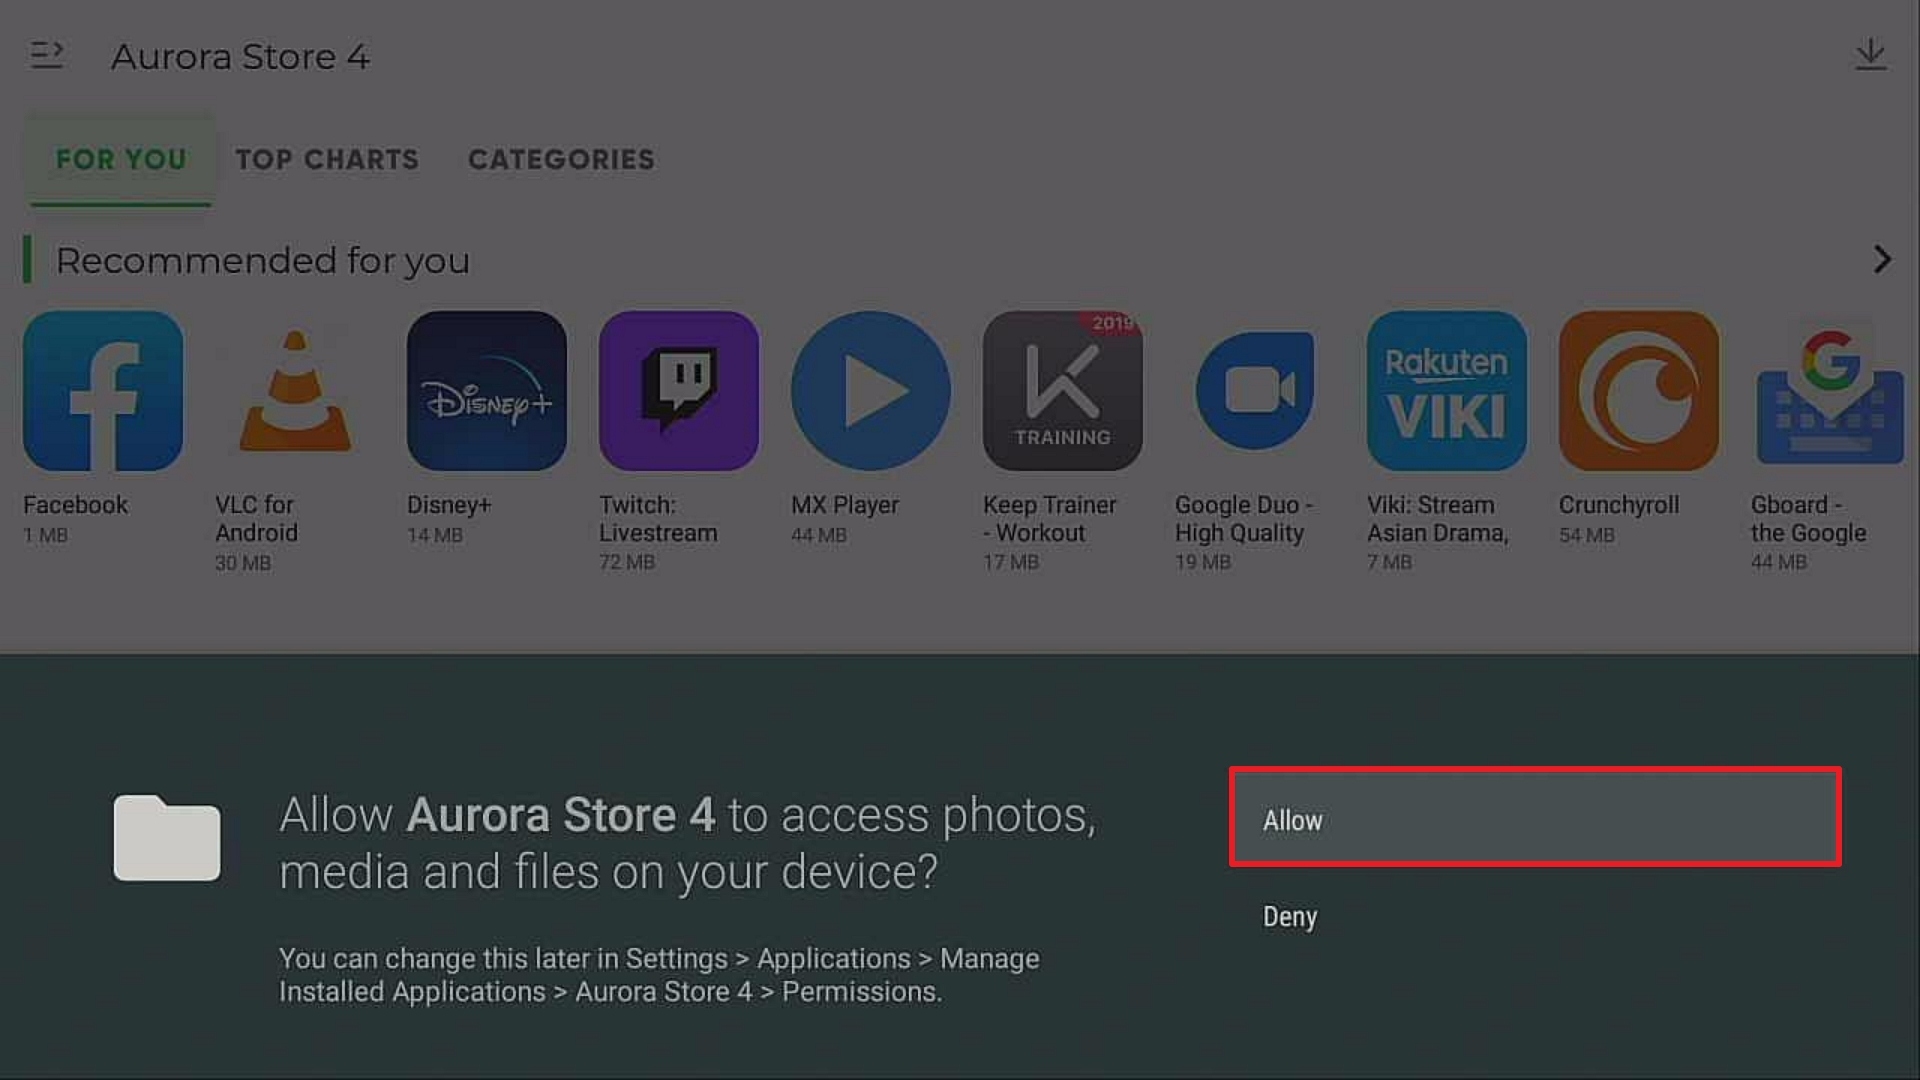Image resolution: width=1920 pixels, height=1080 pixels.
Task: Click the Keep Trainer - Workout label
Action: point(1050,519)
